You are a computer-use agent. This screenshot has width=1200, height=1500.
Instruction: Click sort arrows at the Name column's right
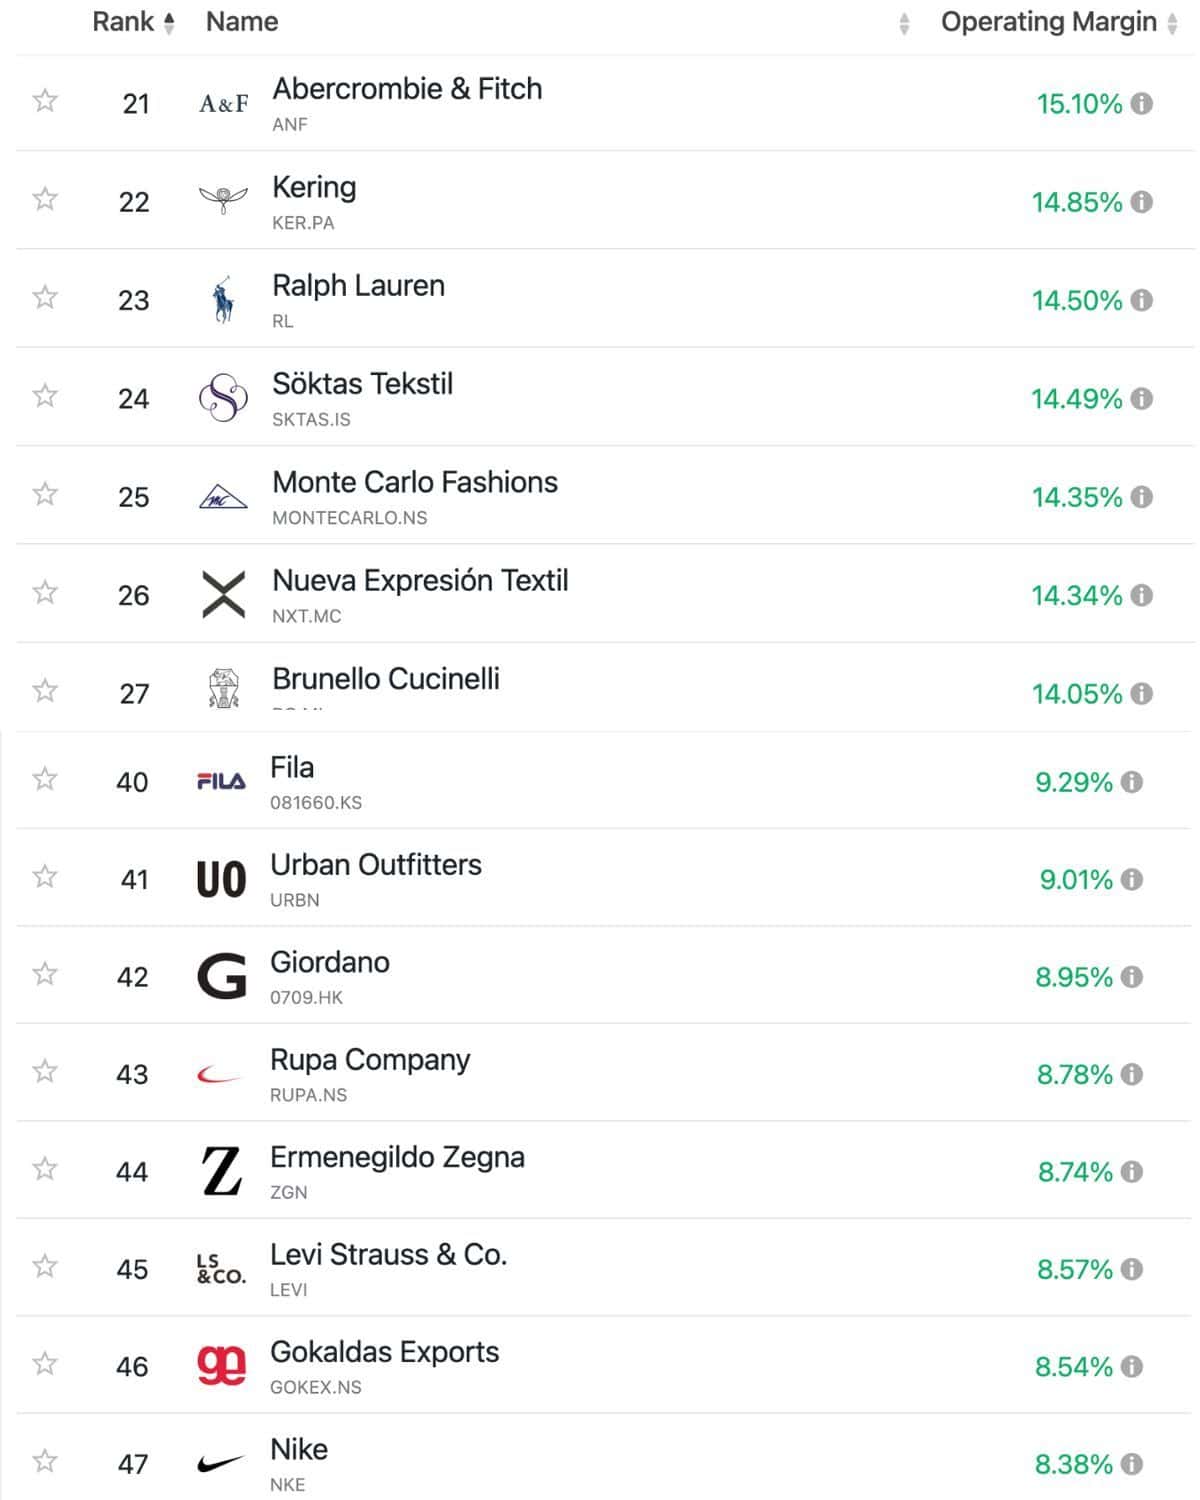point(904,23)
